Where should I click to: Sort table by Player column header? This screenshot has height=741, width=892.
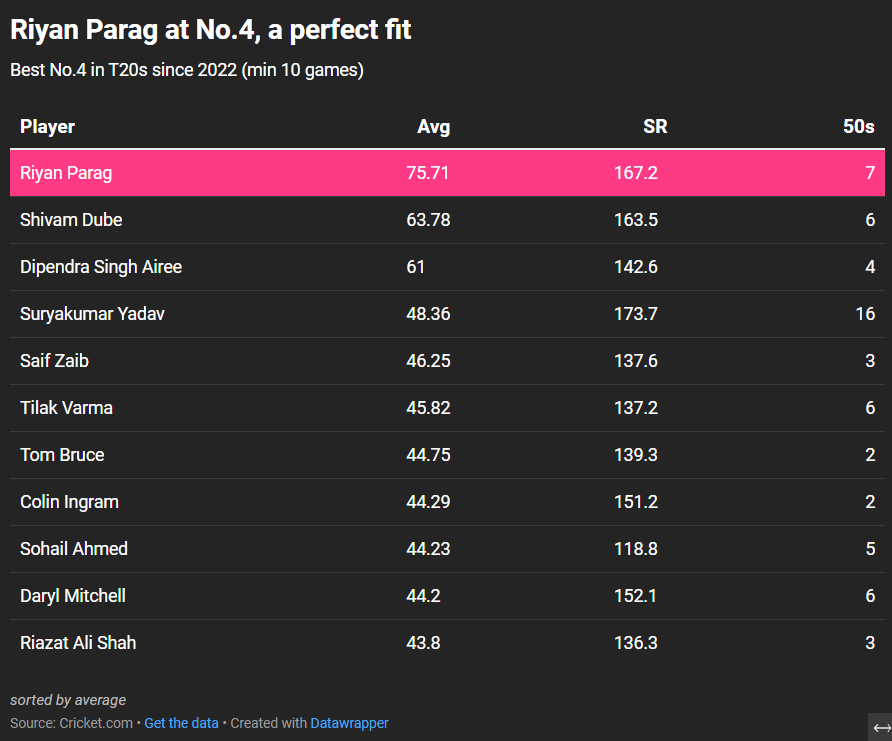[x=47, y=127]
